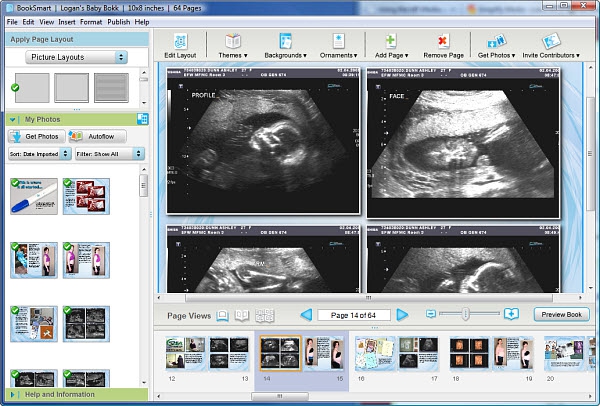Click the Get Photos button in sidebar
Screen dimensions: 600x406
tap(36, 136)
